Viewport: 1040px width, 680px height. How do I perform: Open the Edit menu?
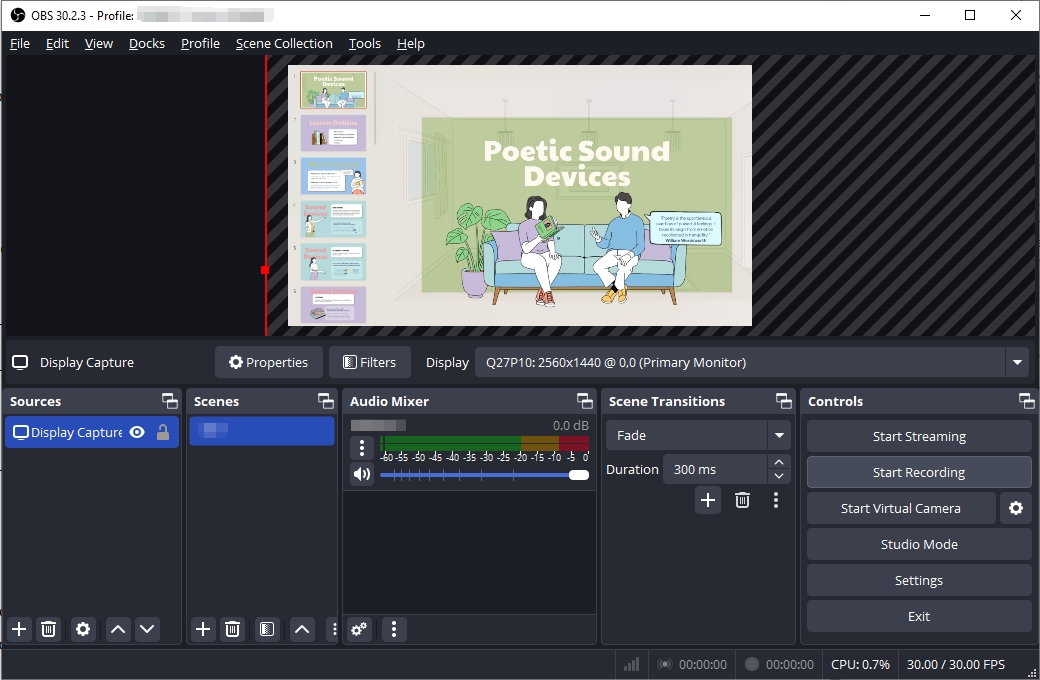pos(57,43)
